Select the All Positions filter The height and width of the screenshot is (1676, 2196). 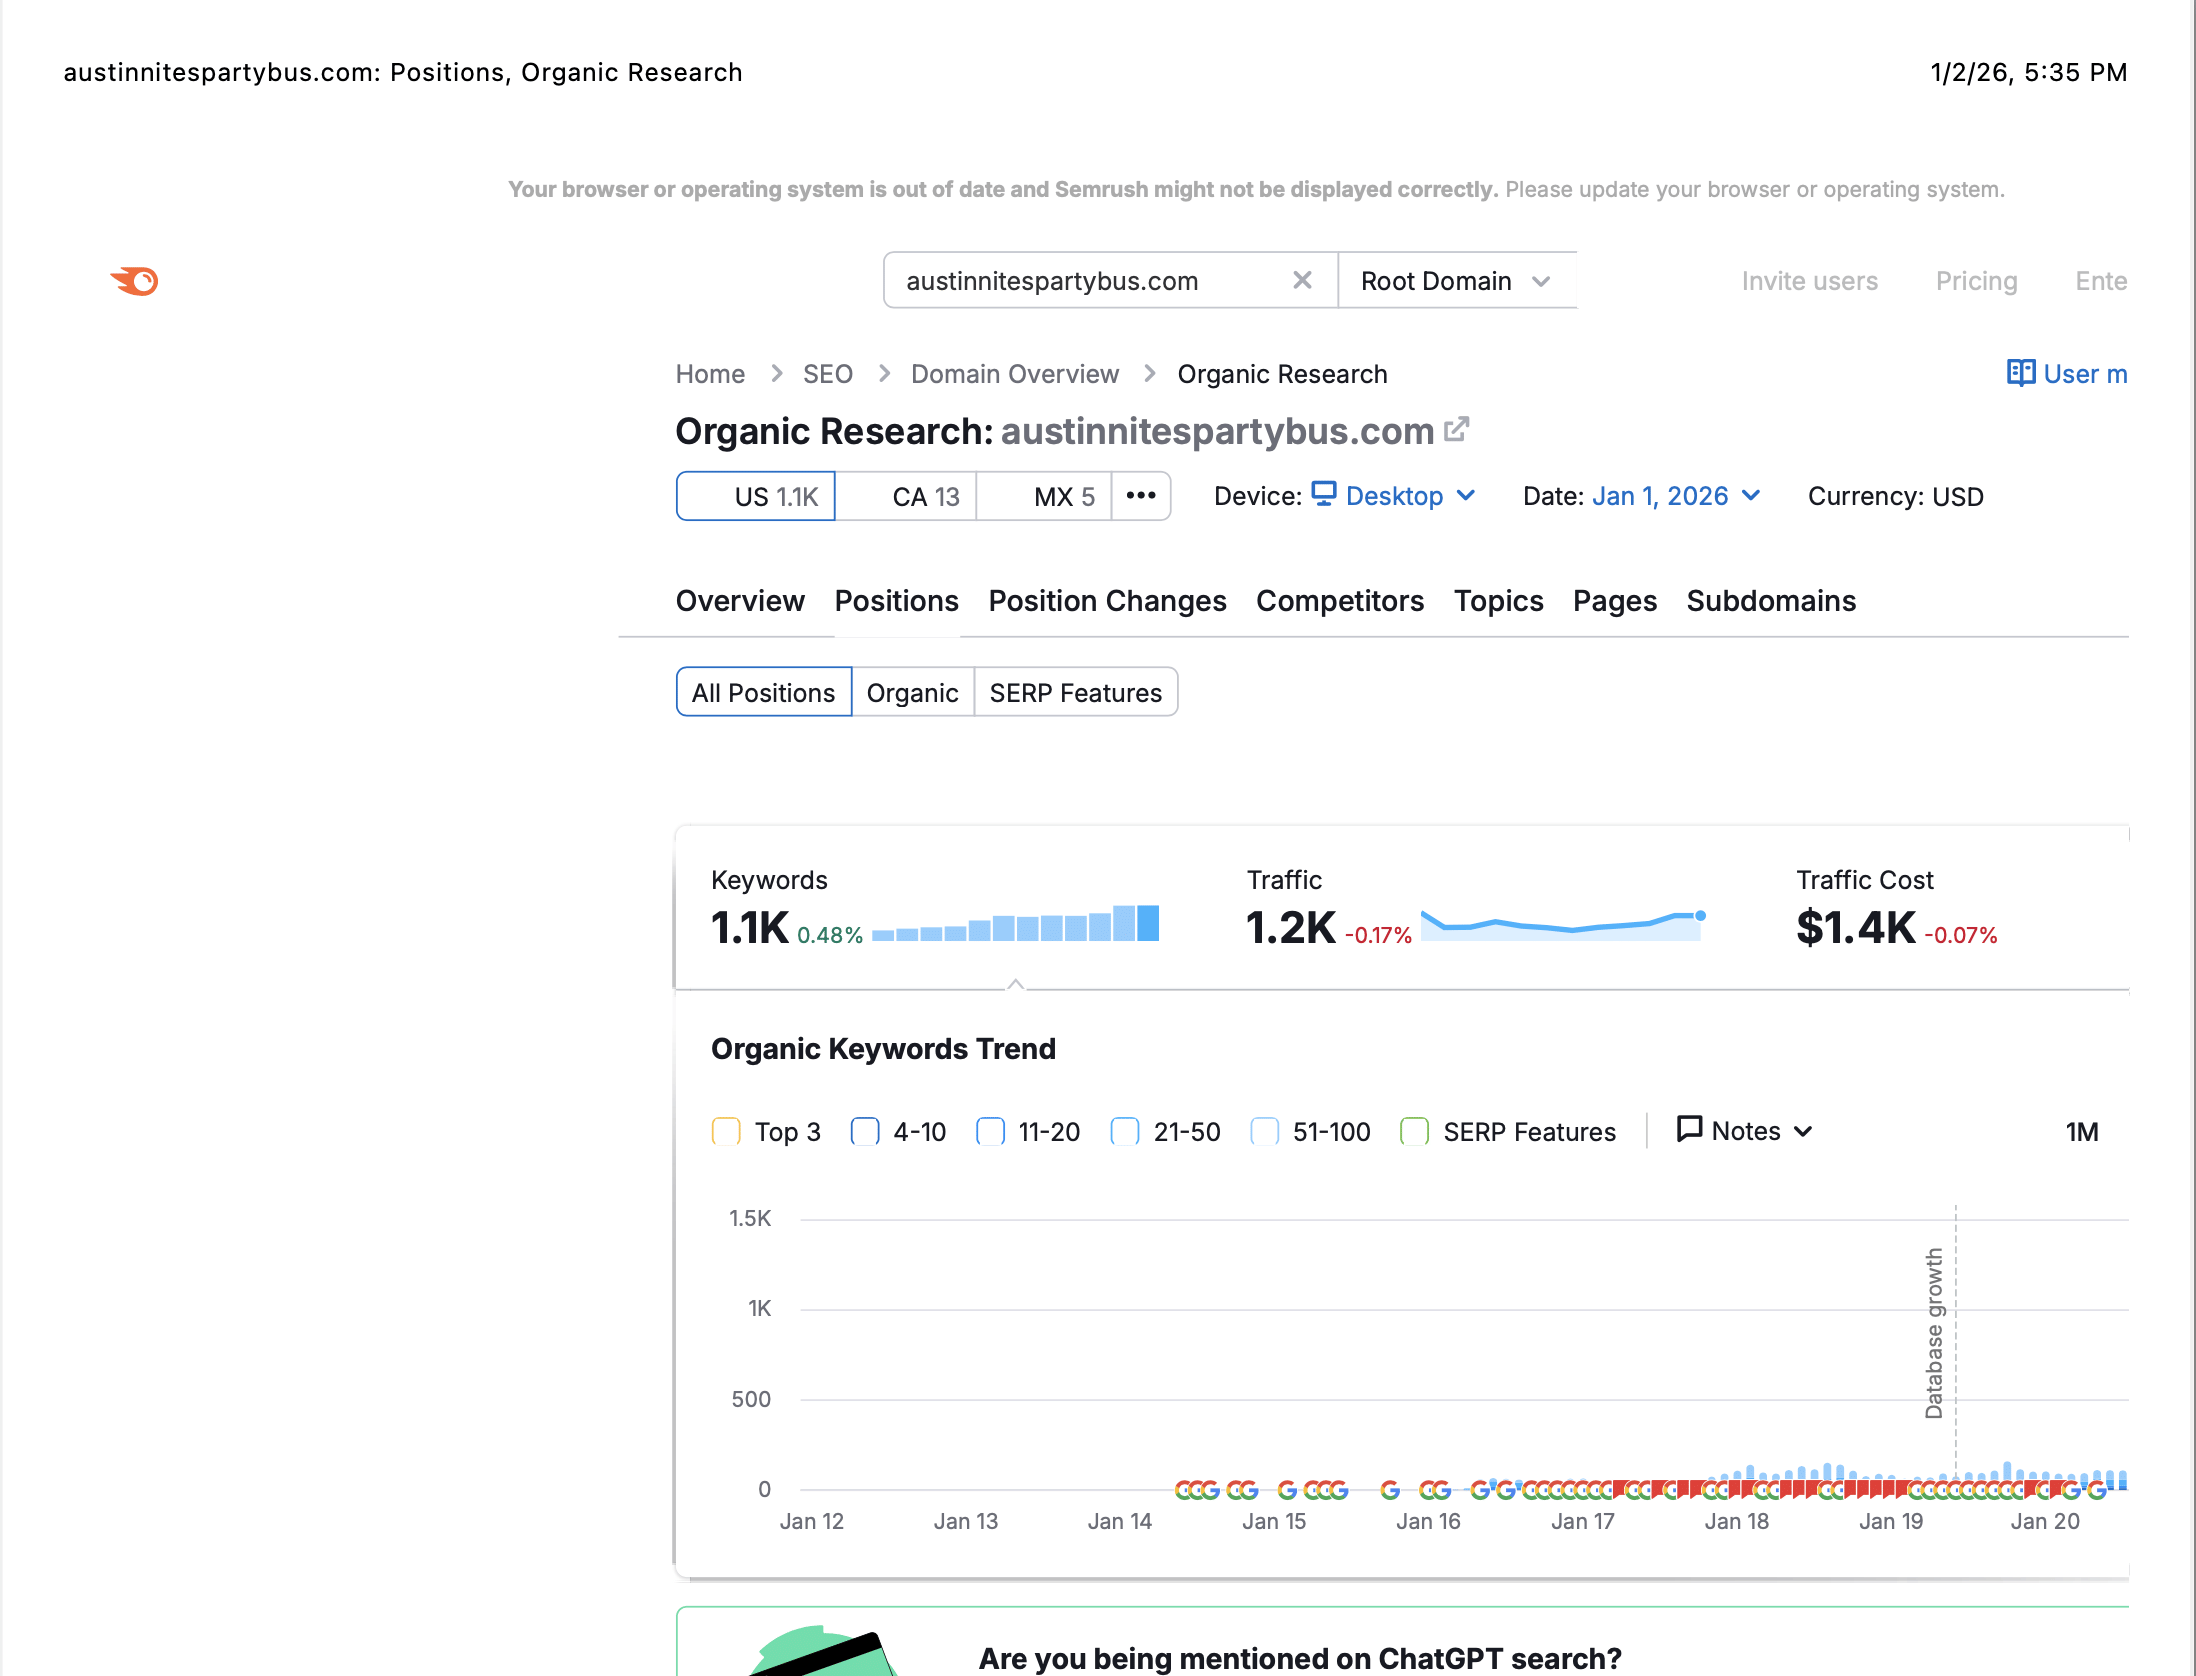764,692
